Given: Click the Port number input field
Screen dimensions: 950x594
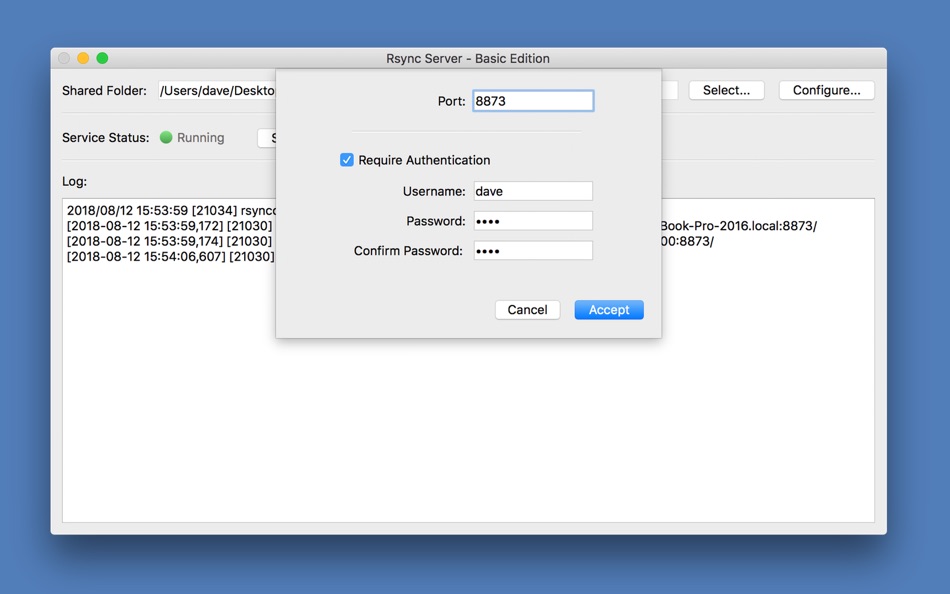Looking at the screenshot, I should [x=533, y=101].
